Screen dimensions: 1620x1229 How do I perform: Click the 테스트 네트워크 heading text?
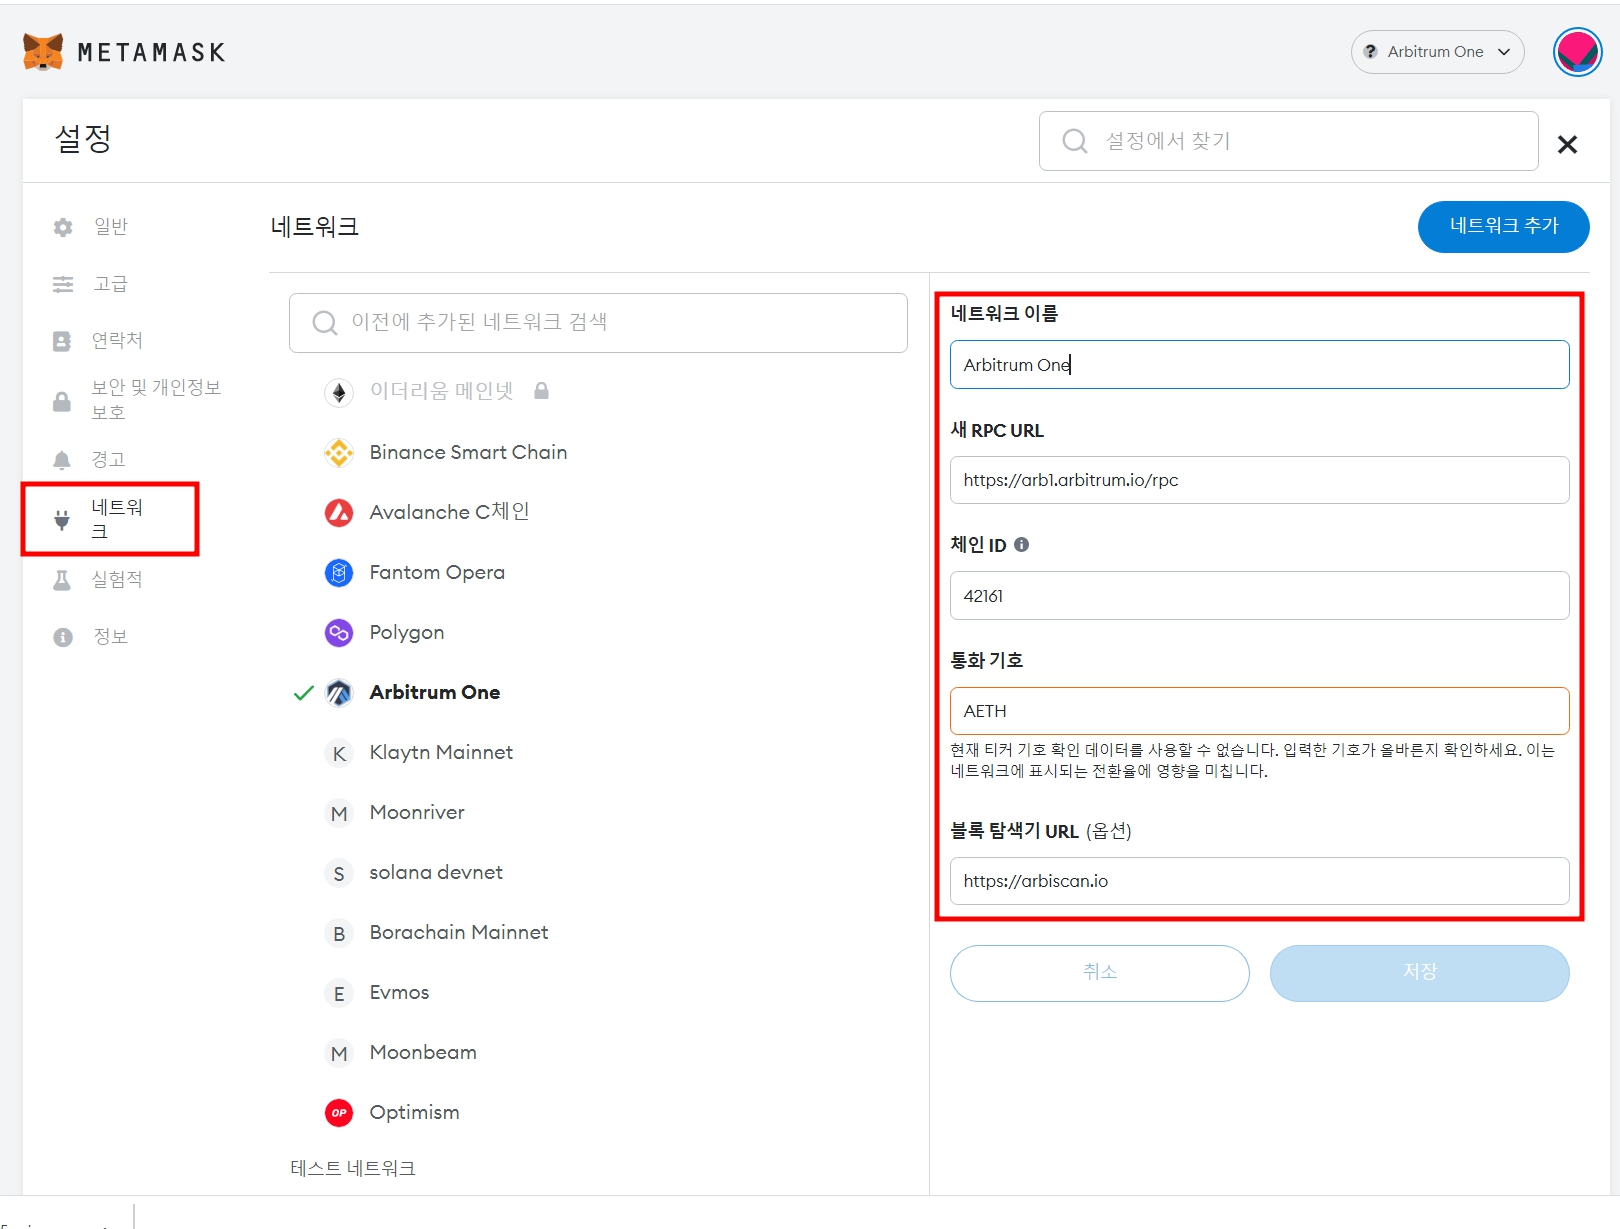(x=352, y=1168)
